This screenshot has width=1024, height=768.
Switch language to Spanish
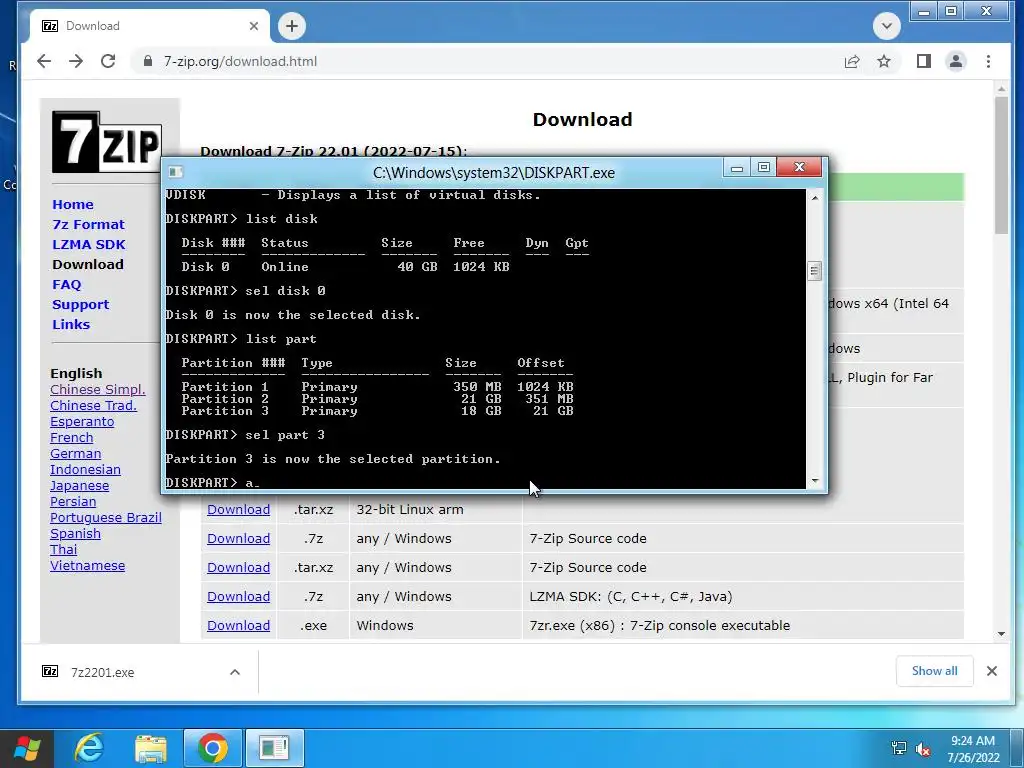coord(76,534)
